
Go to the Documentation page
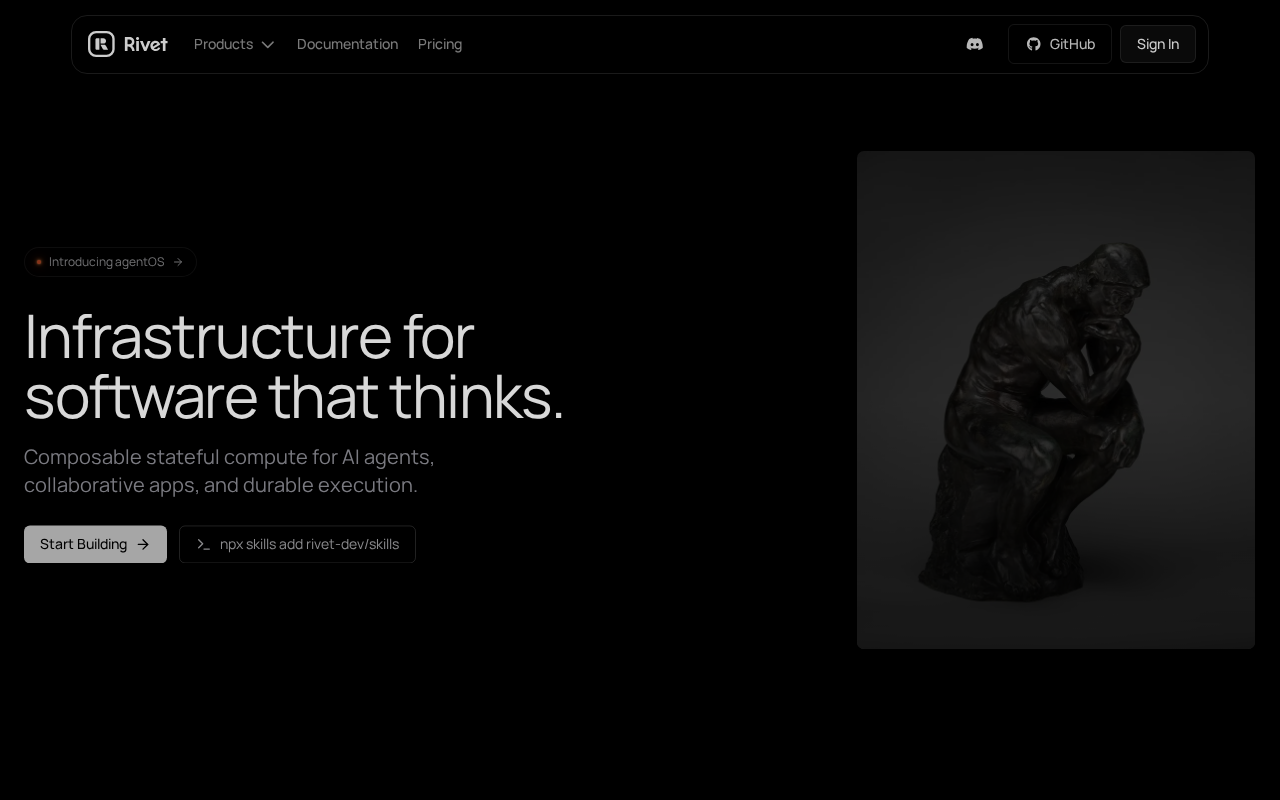pos(347,44)
